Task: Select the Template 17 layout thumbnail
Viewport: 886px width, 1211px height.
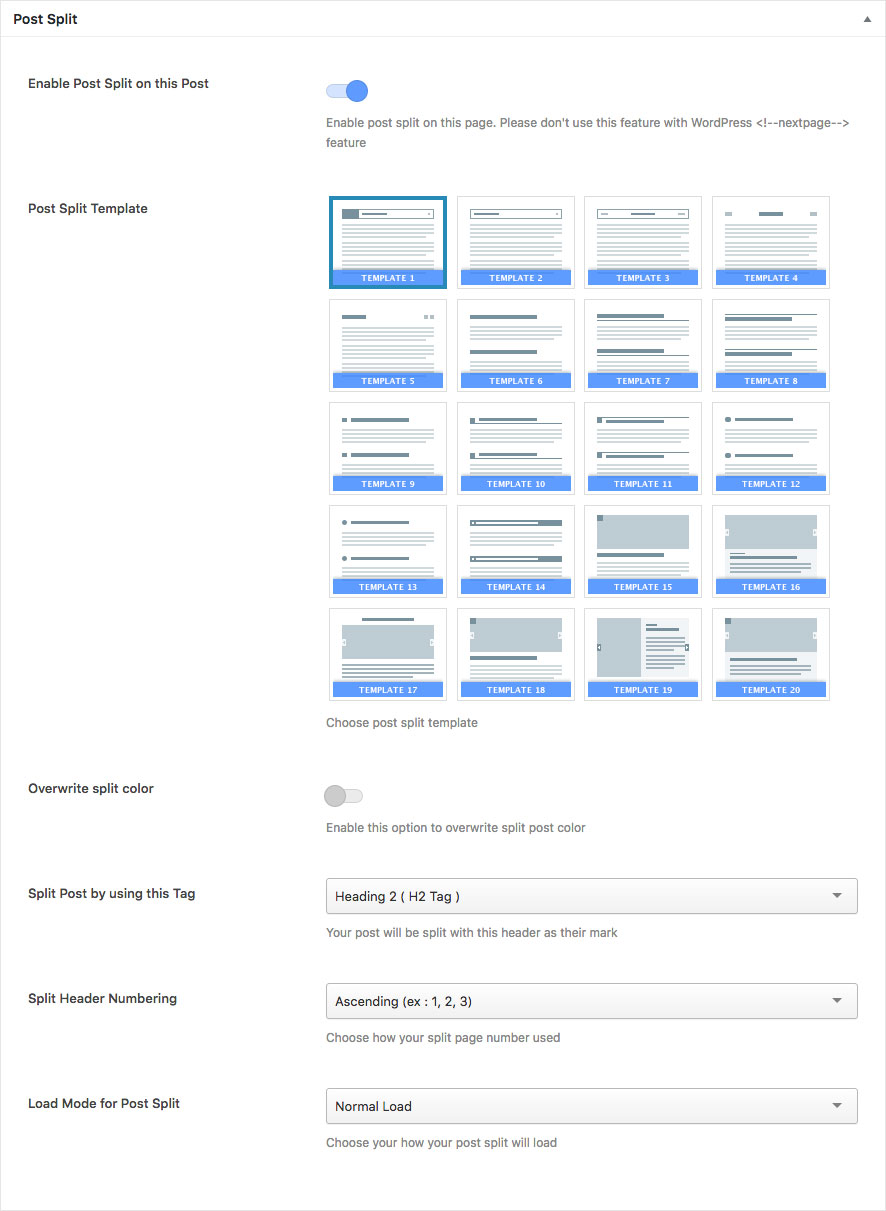Action: (388, 654)
